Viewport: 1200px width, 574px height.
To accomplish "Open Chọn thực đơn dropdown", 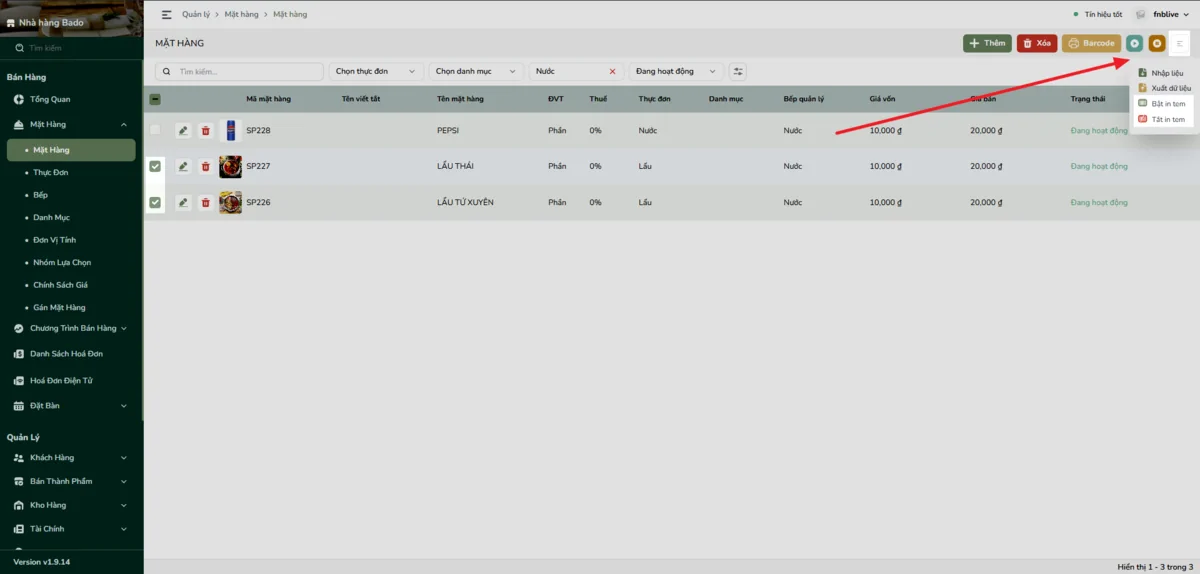I will tap(376, 71).
